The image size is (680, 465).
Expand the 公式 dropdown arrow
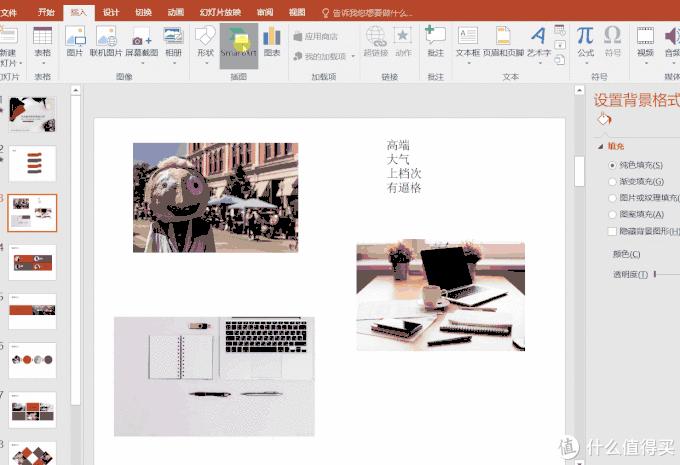(585, 63)
